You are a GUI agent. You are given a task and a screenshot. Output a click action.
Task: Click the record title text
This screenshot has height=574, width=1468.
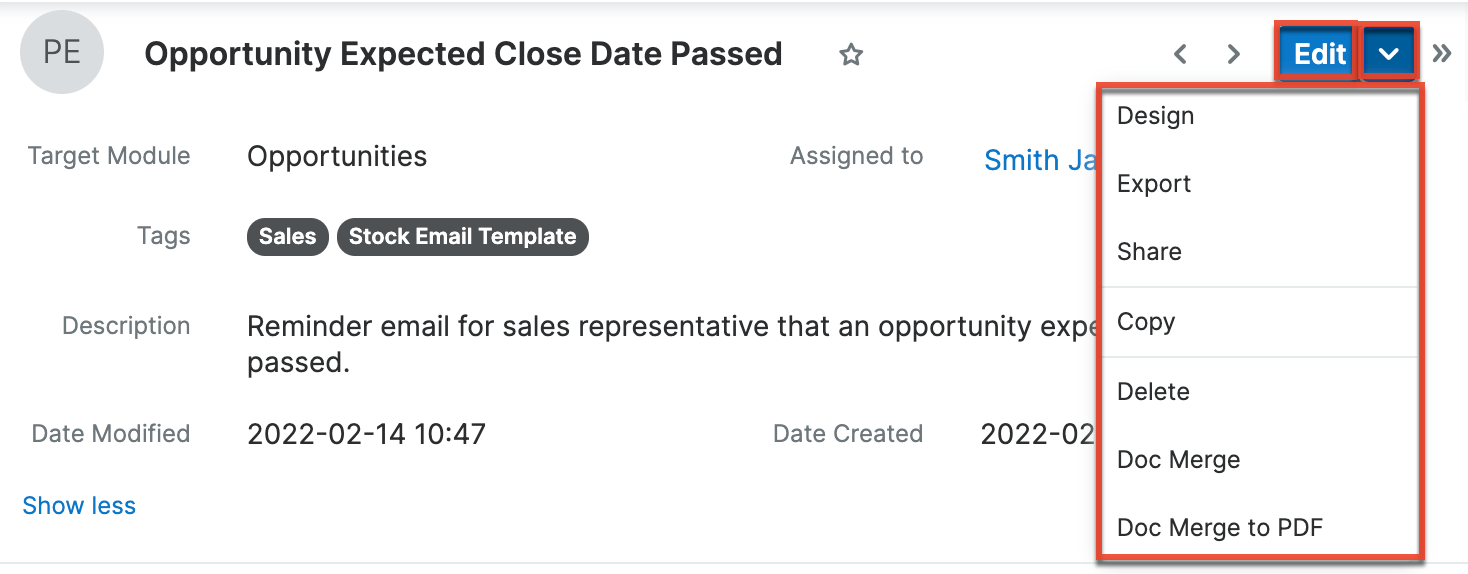[463, 54]
